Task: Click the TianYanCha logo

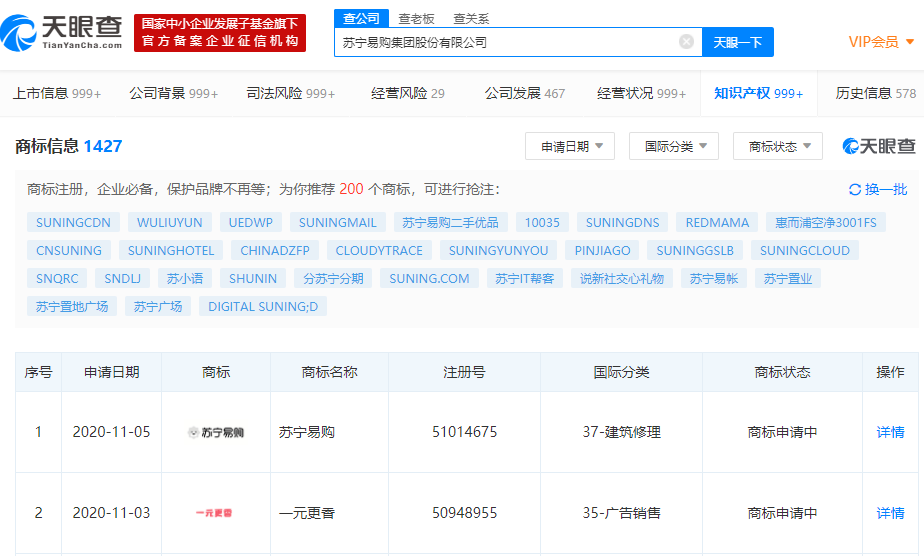Action: pyautogui.click(x=61, y=33)
